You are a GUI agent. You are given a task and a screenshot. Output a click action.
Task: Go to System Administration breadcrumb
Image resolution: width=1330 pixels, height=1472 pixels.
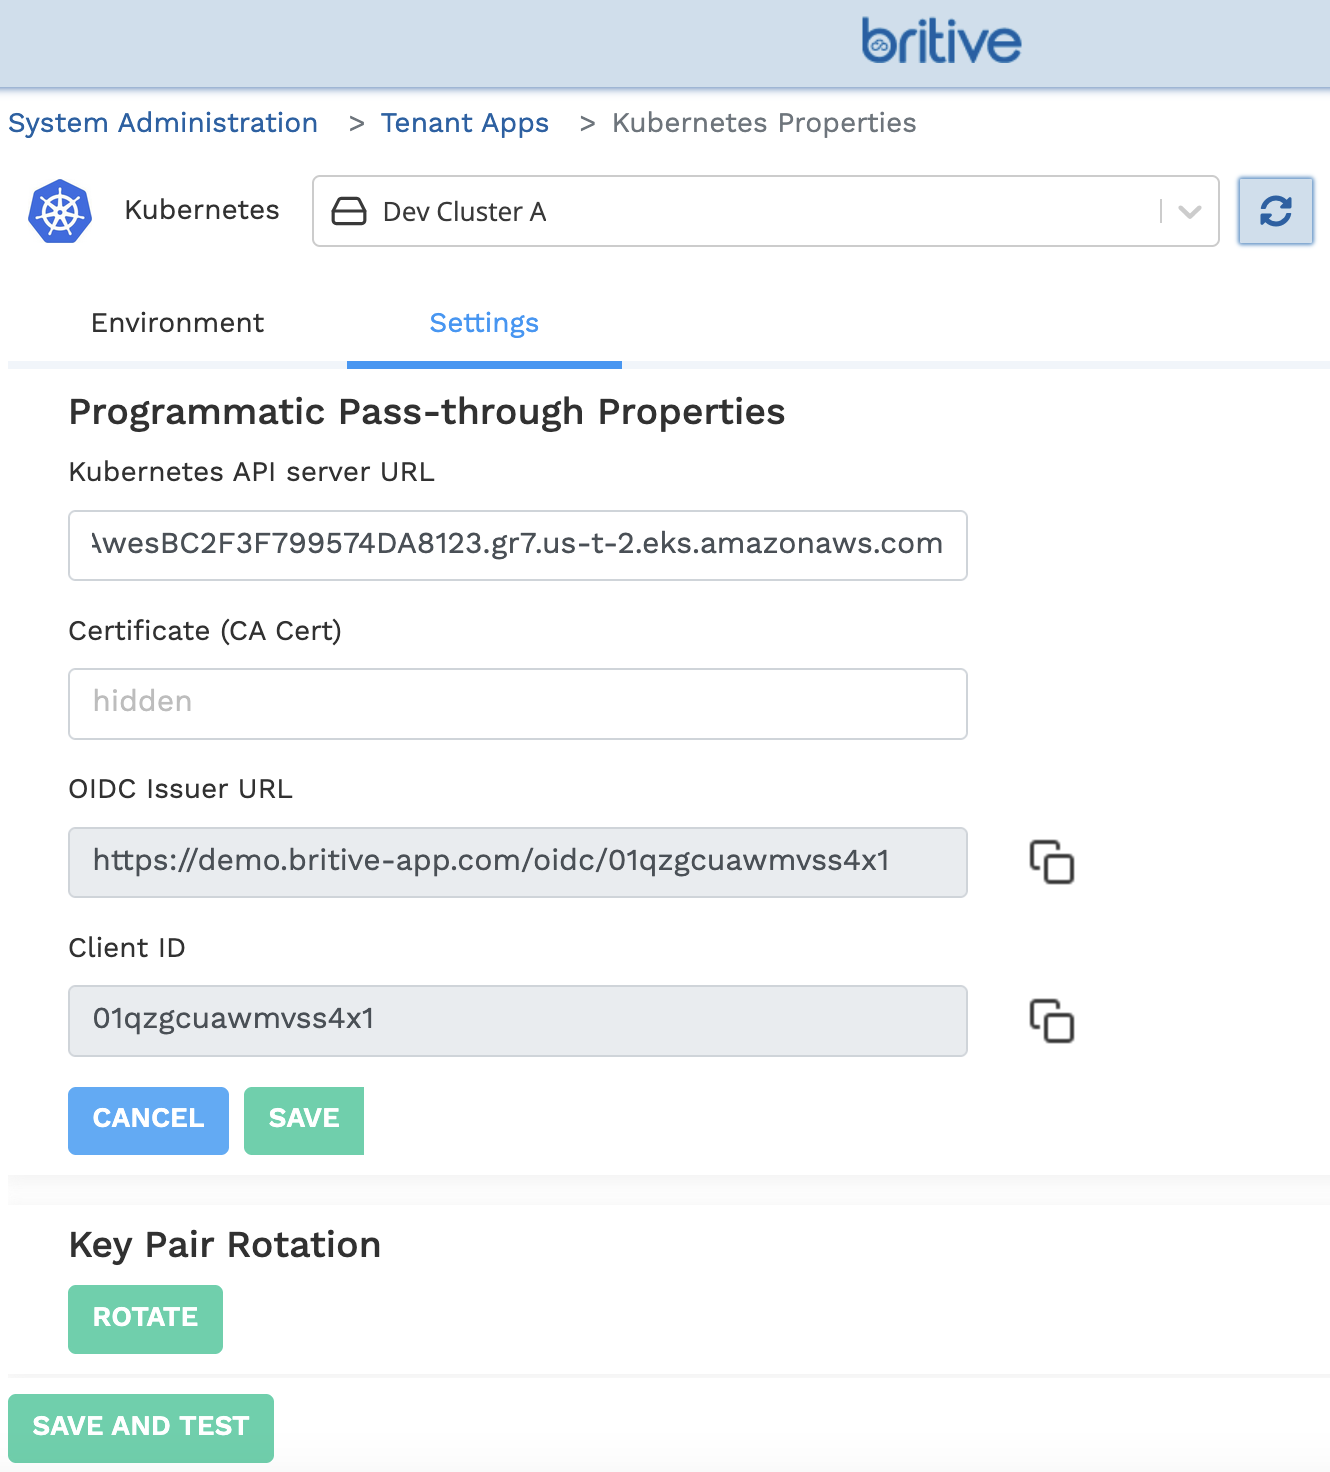pos(163,123)
